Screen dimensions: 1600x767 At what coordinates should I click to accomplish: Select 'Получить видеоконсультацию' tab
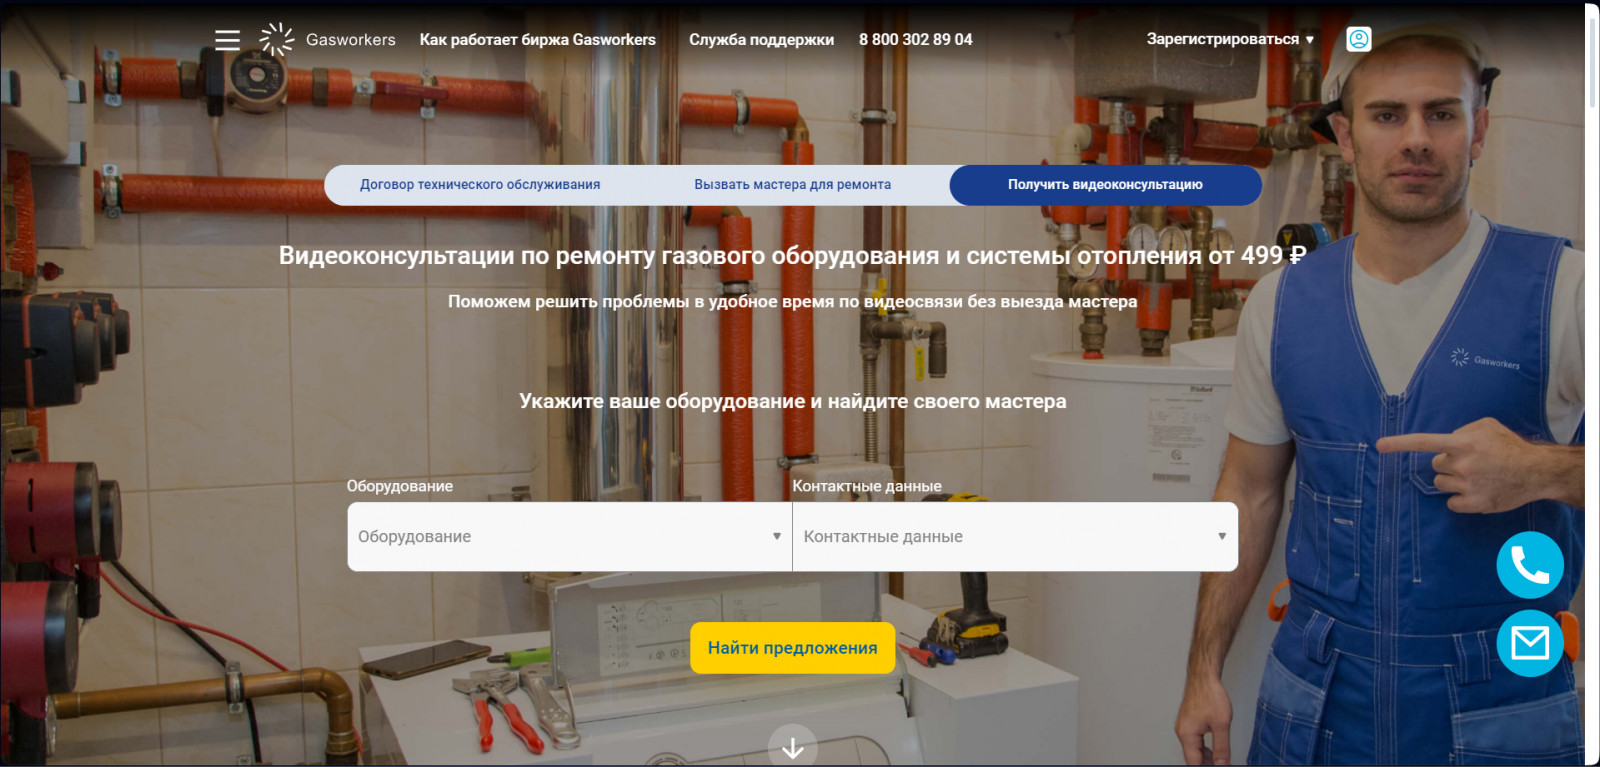[x=1105, y=185]
